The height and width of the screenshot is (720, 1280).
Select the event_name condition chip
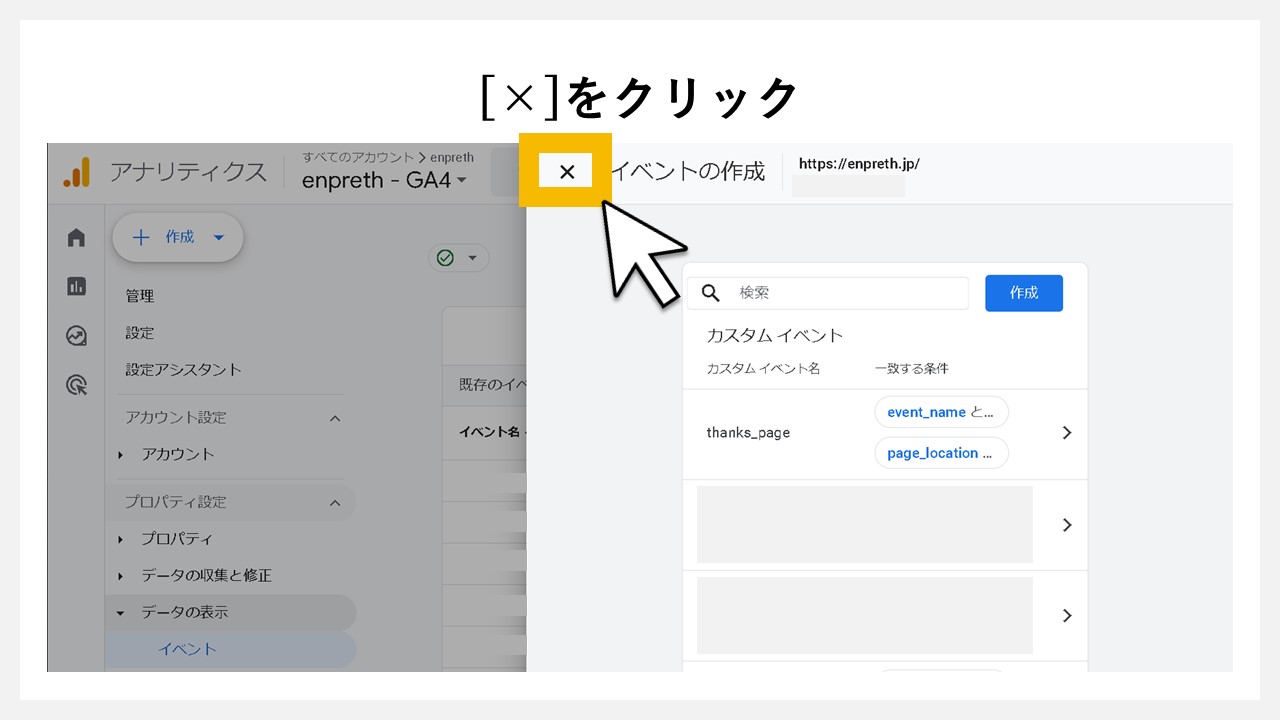click(x=941, y=411)
